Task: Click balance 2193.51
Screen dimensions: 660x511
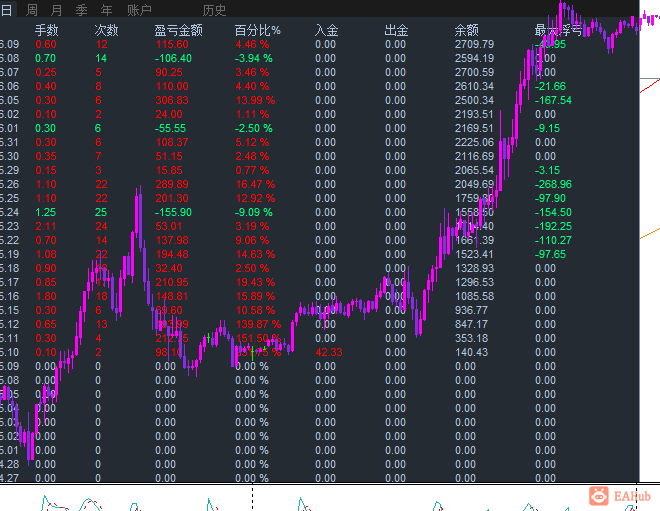Action: (474, 114)
